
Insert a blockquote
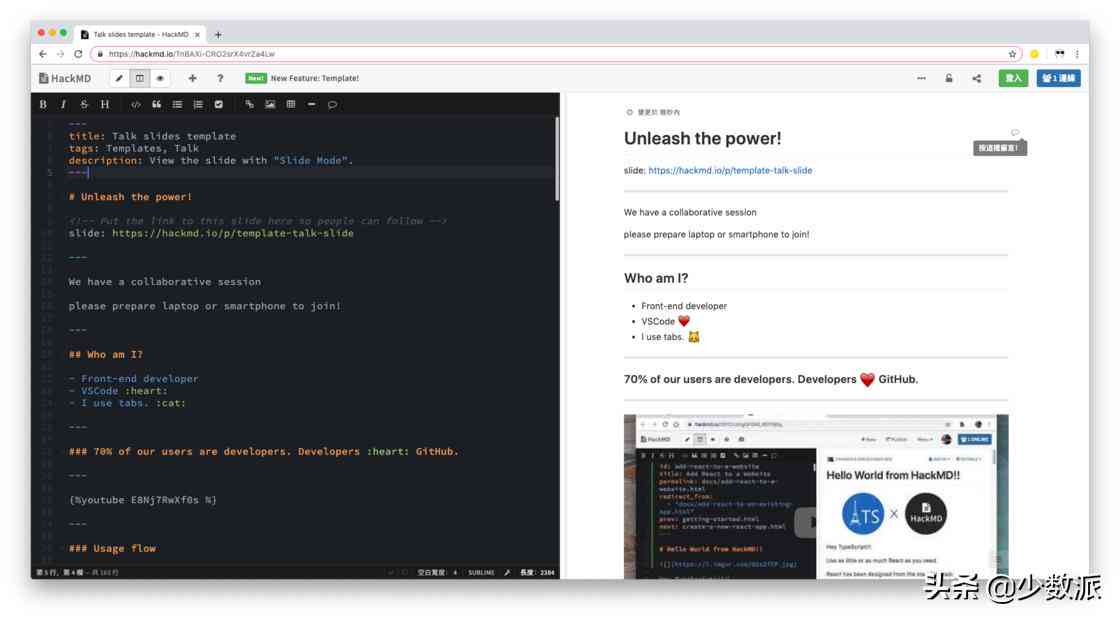(x=156, y=104)
